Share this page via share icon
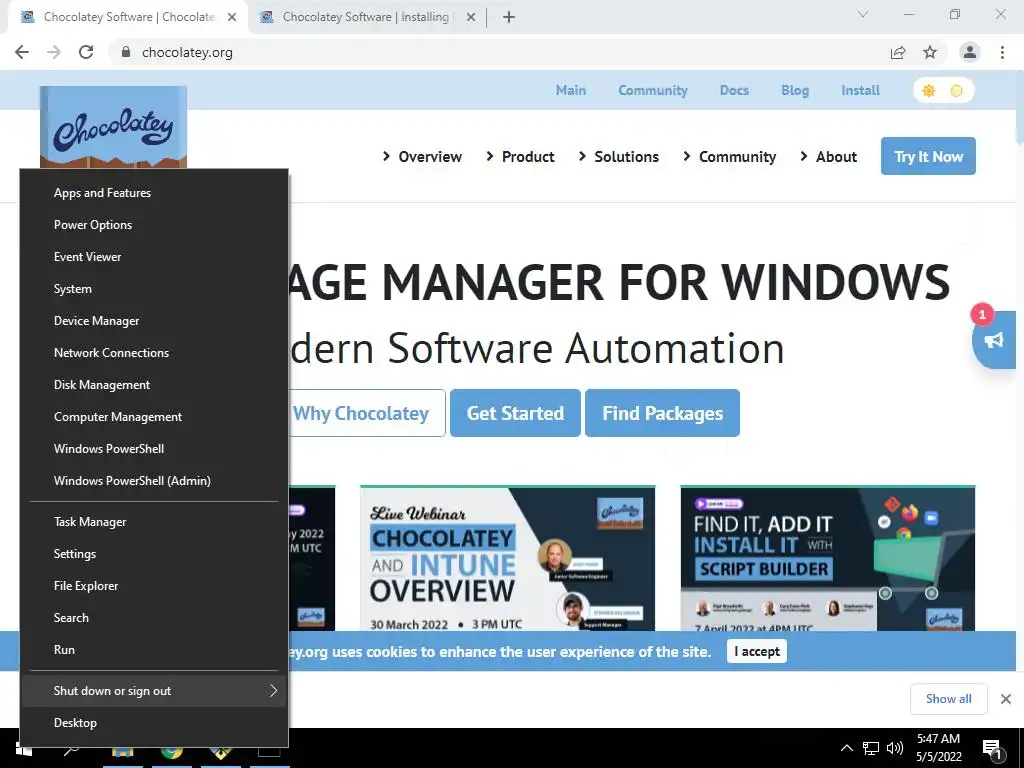The image size is (1024, 768). (898, 52)
